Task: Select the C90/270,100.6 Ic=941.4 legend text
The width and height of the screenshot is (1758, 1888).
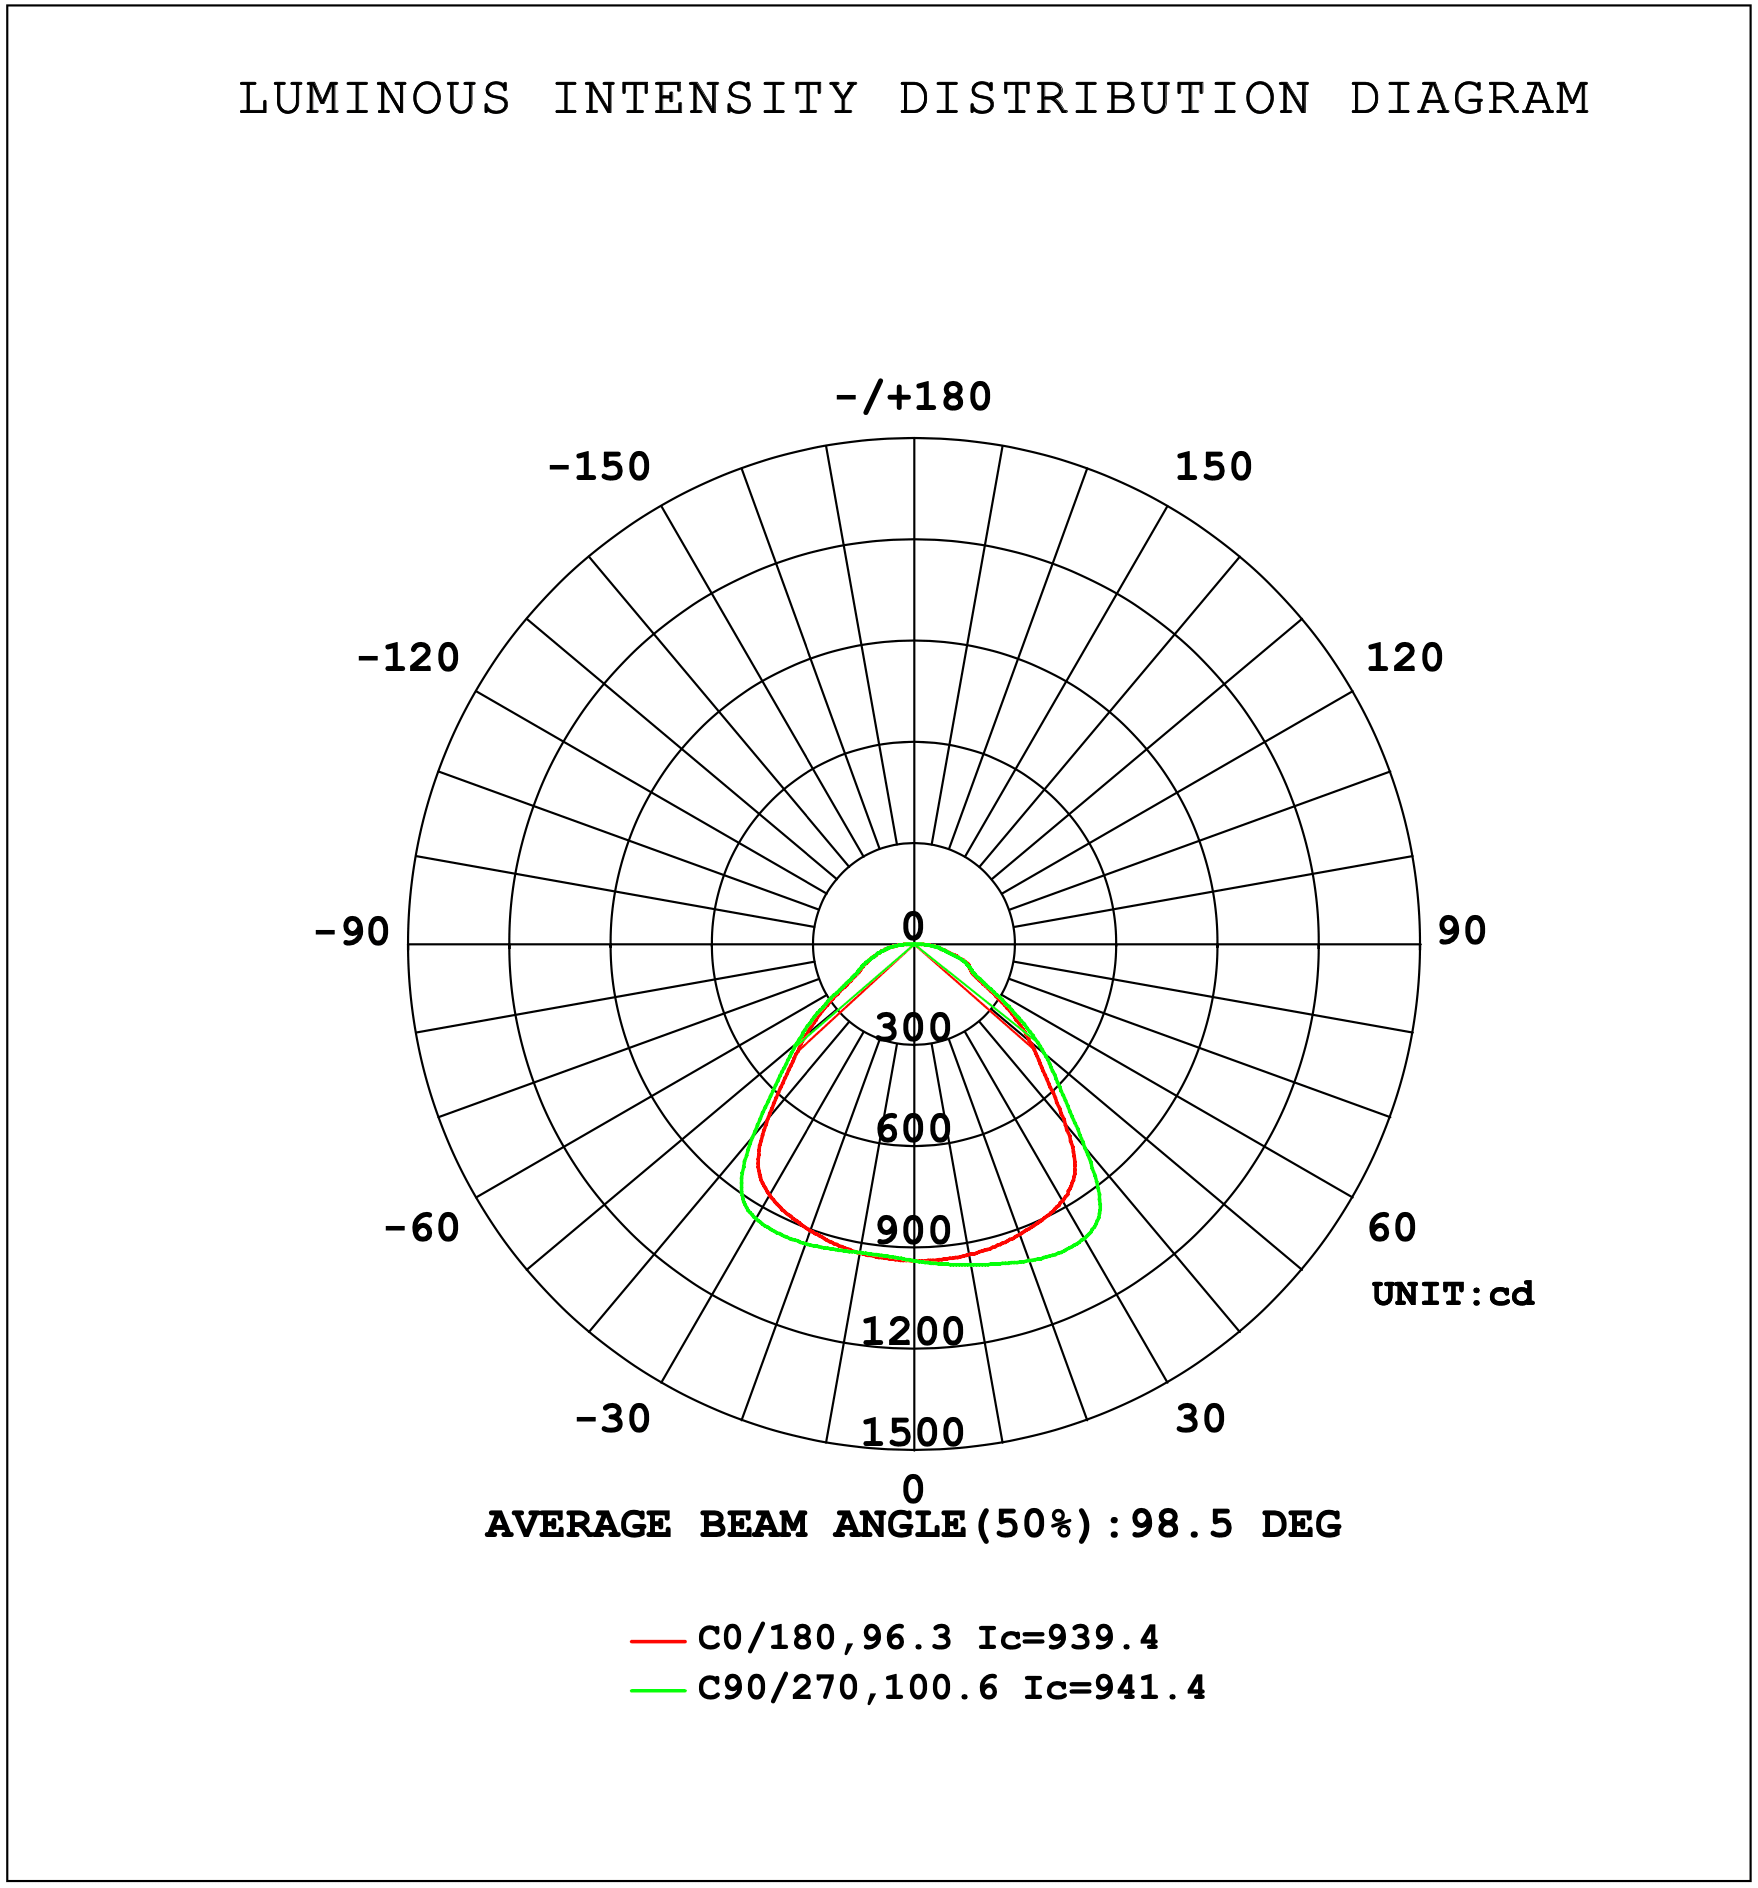Action: (x=951, y=1689)
